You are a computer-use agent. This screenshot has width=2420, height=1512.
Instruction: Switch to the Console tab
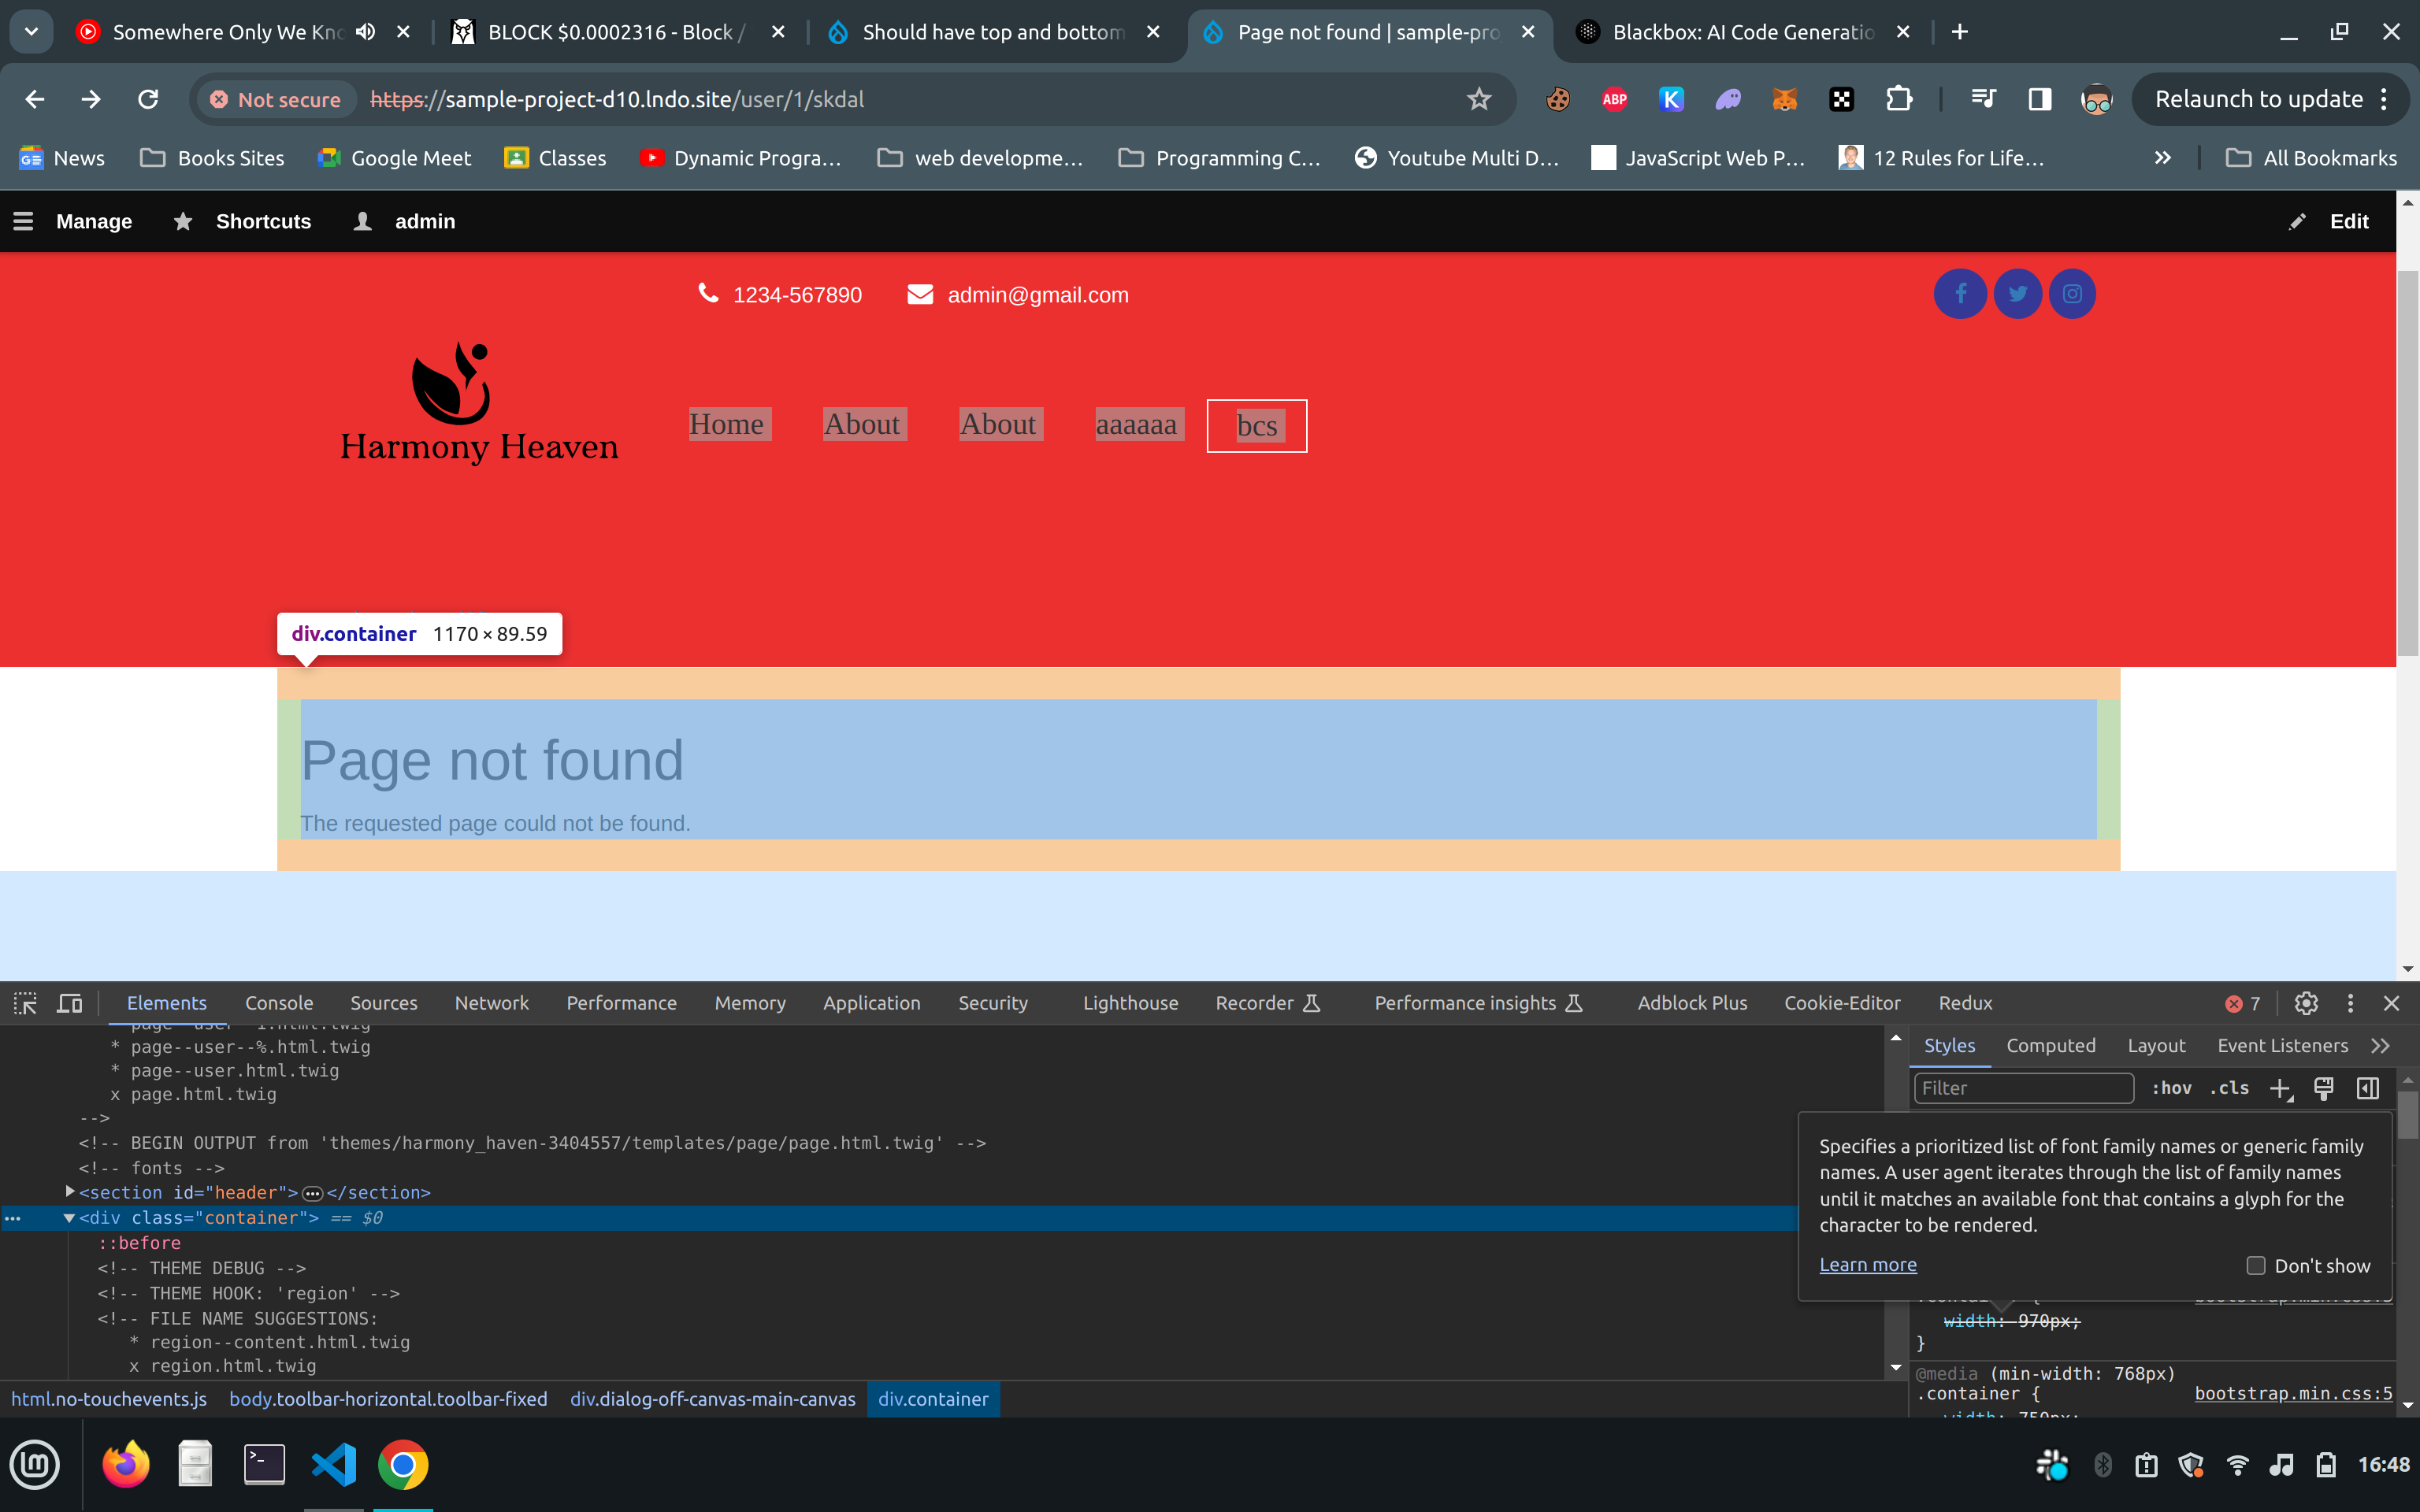pos(279,1003)
